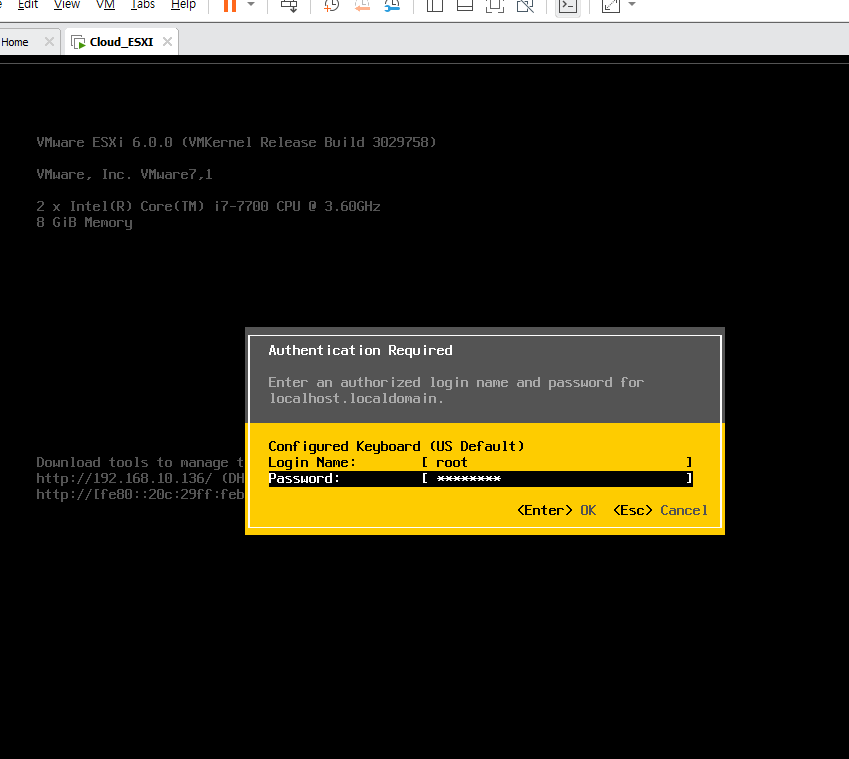This screenshot has width=849, height=759.
Task: Revert the VM to its snapshot
Action: [x=362, y=5]
